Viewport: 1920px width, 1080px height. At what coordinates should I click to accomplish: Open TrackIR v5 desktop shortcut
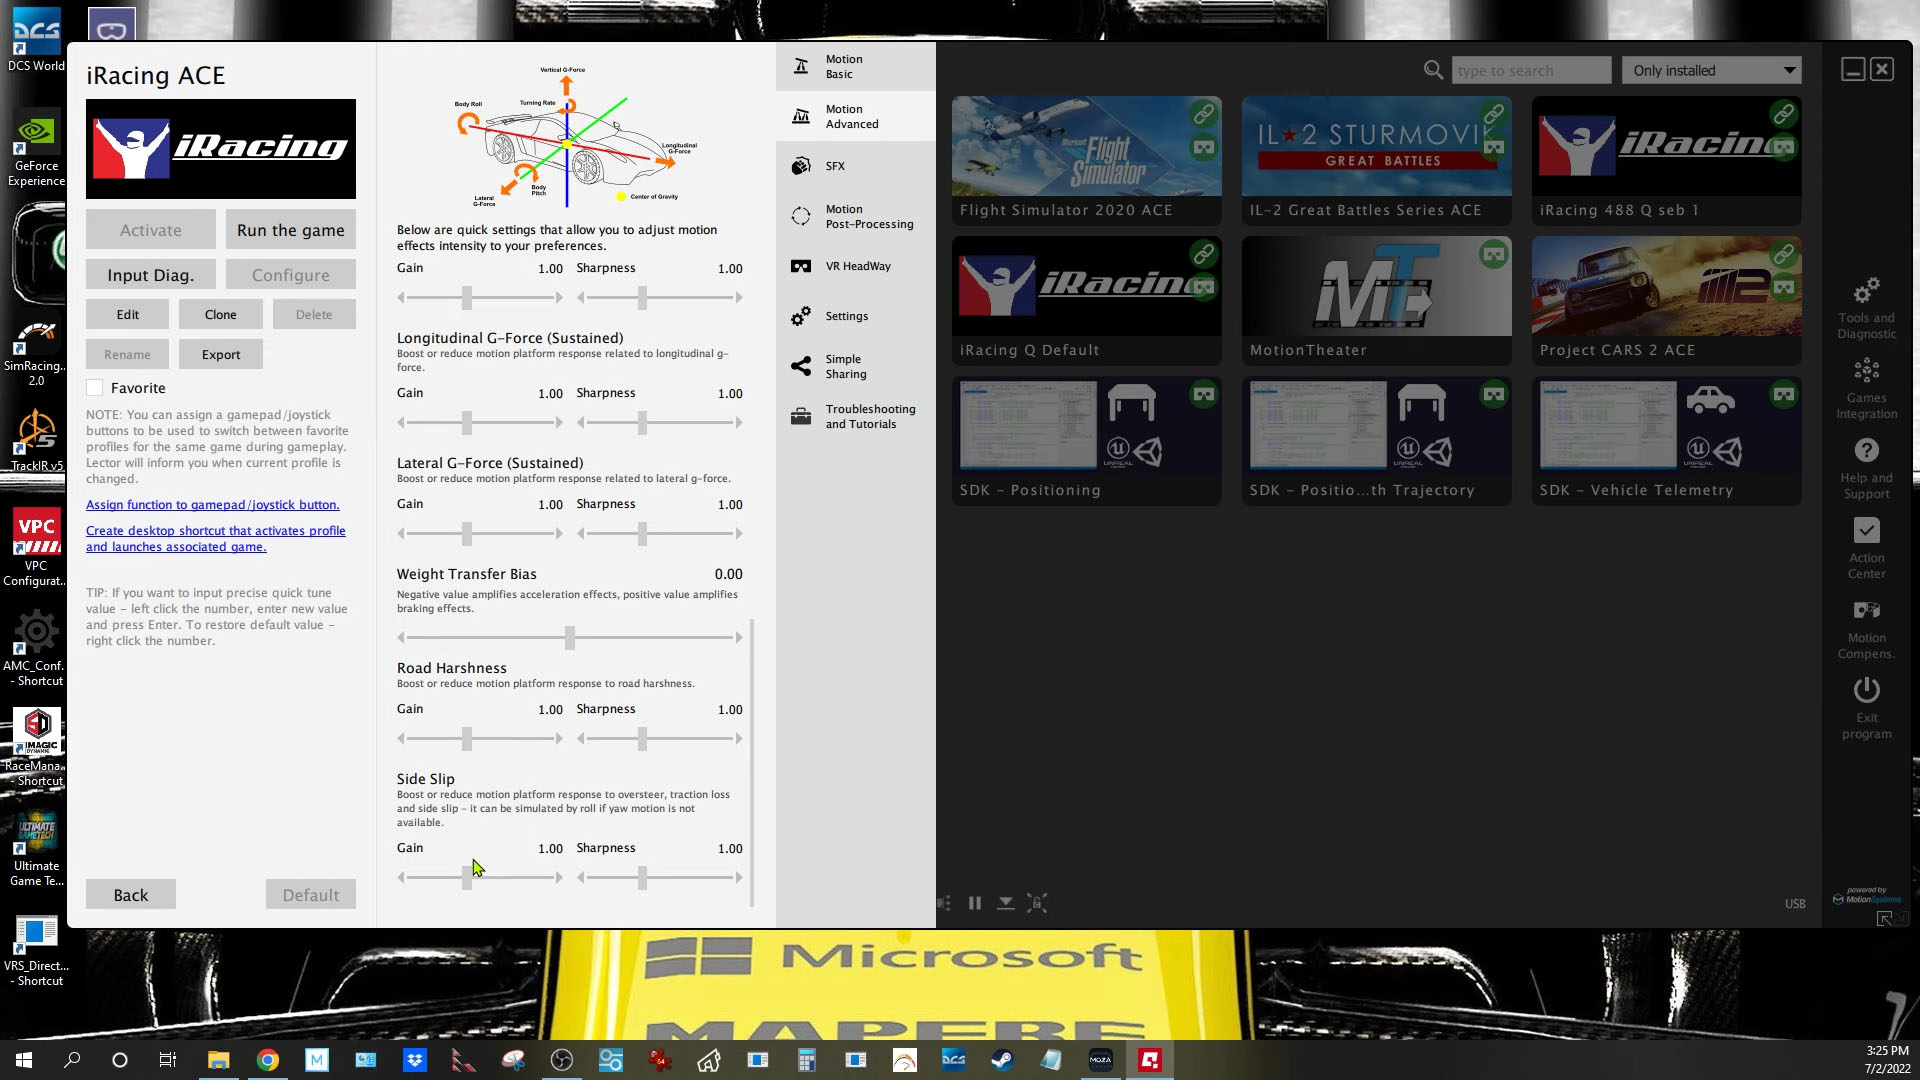click(36, 440)
